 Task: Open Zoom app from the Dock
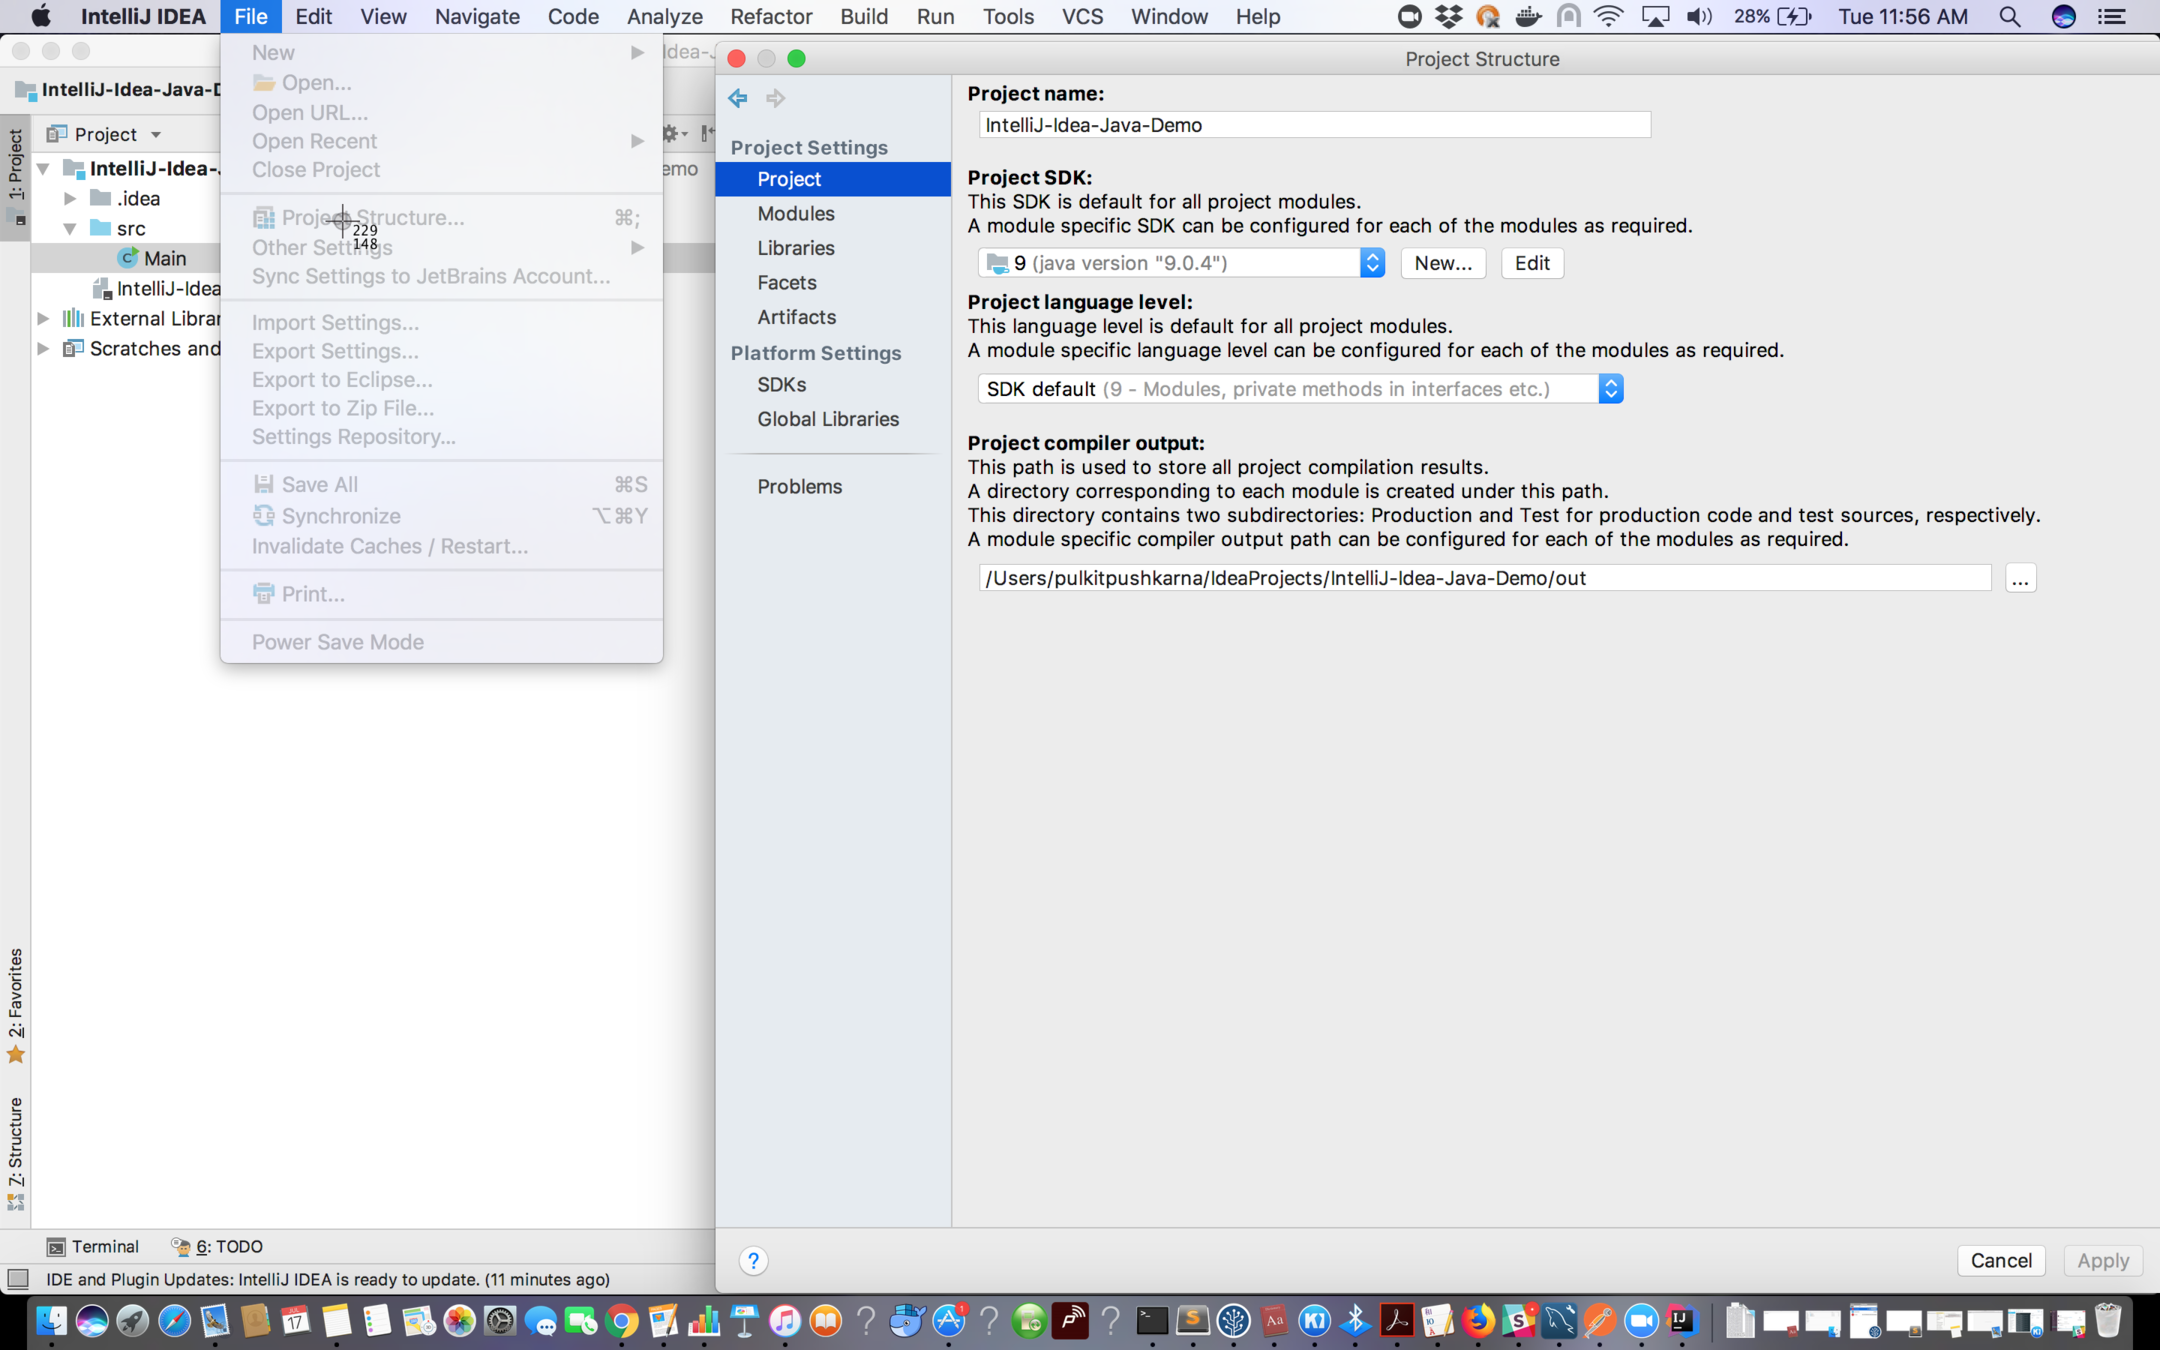(x=1642, y=1321)
